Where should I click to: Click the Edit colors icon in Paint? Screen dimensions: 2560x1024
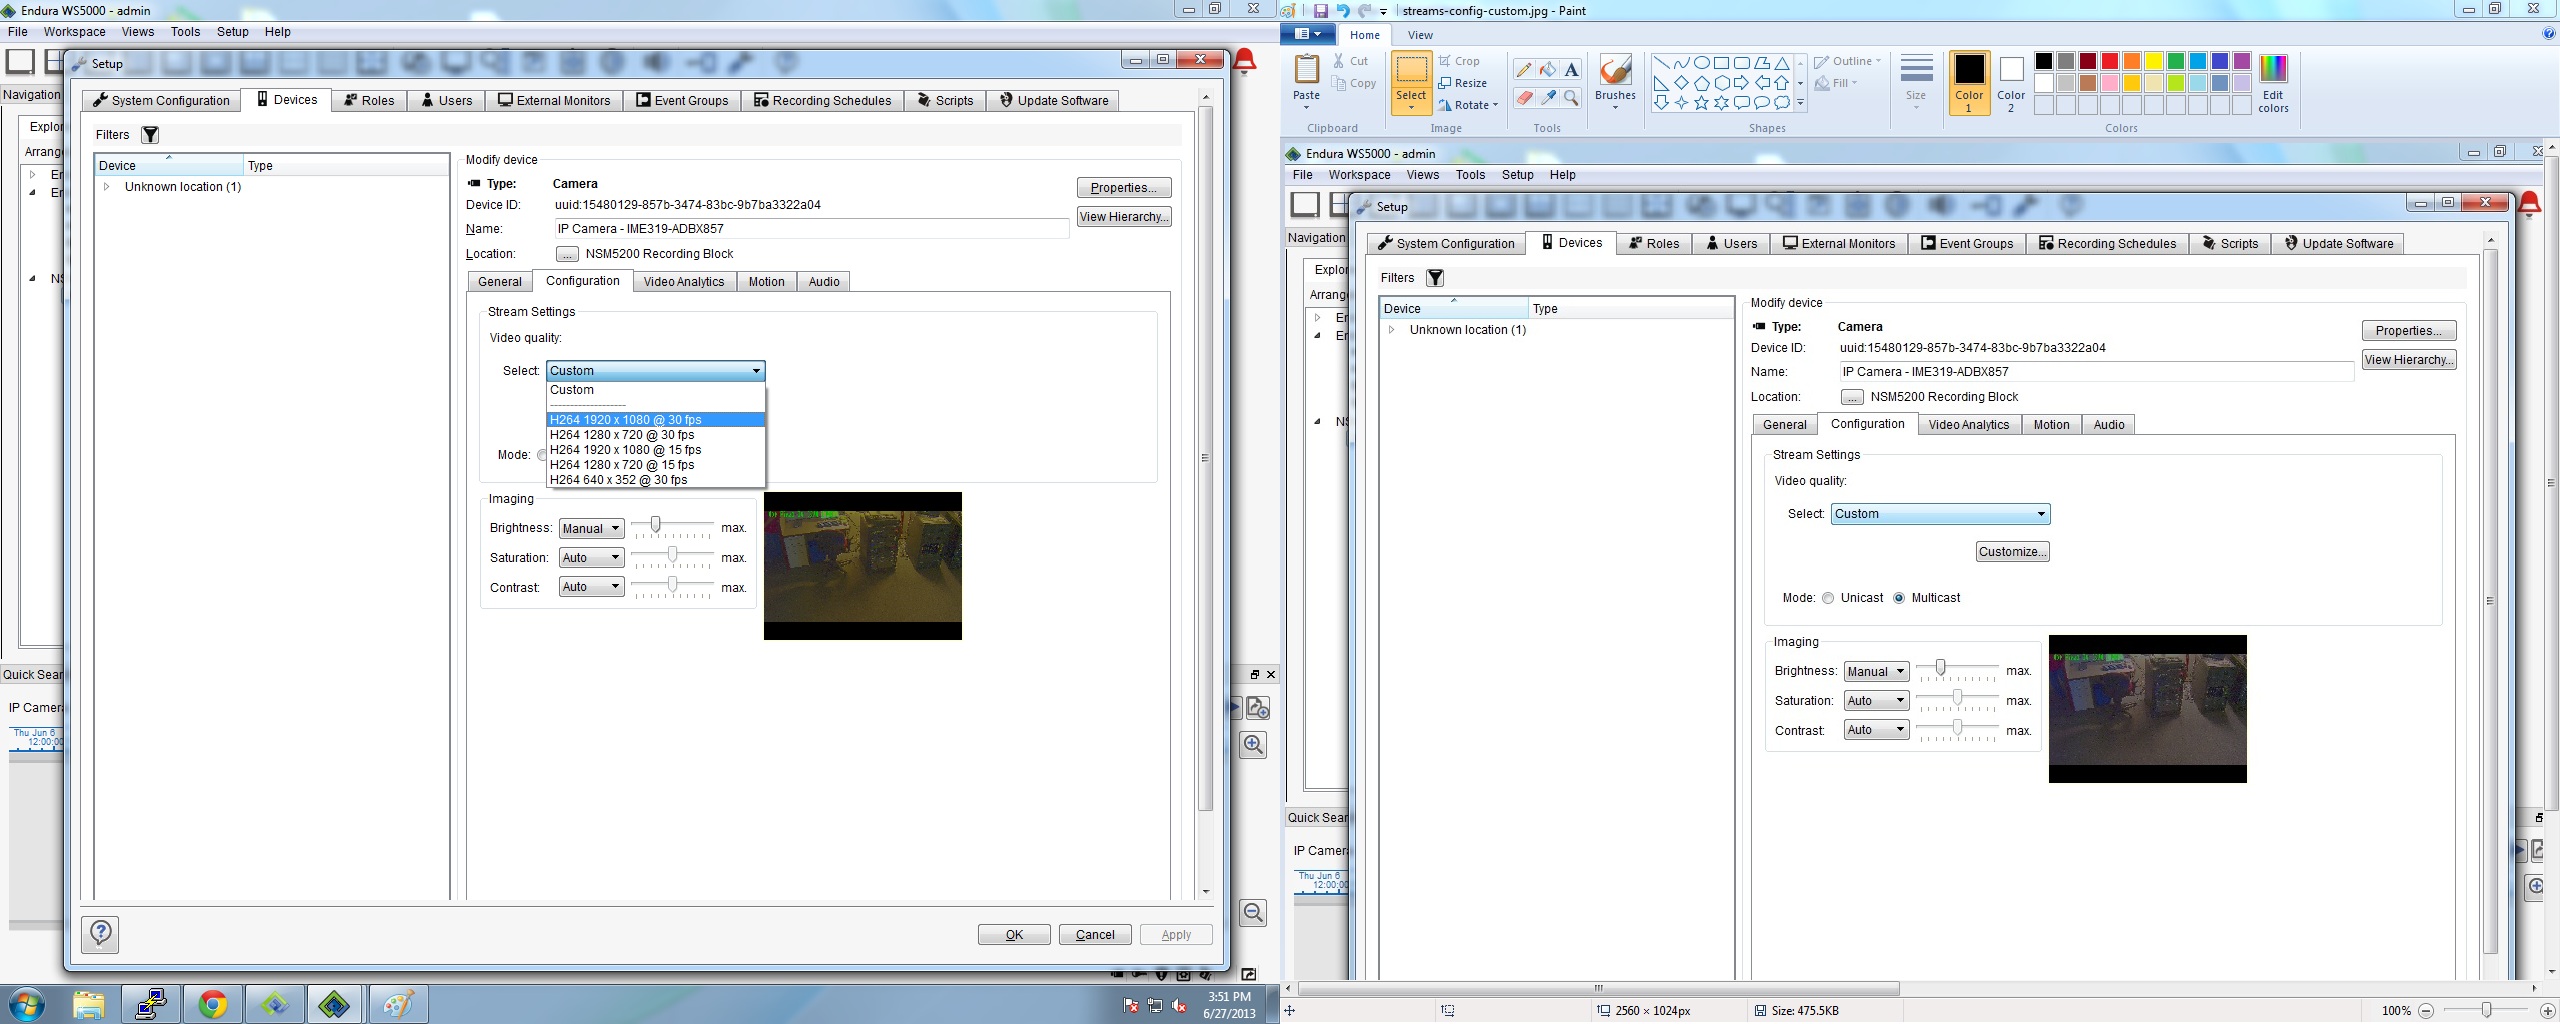[x=2273, y=83]
